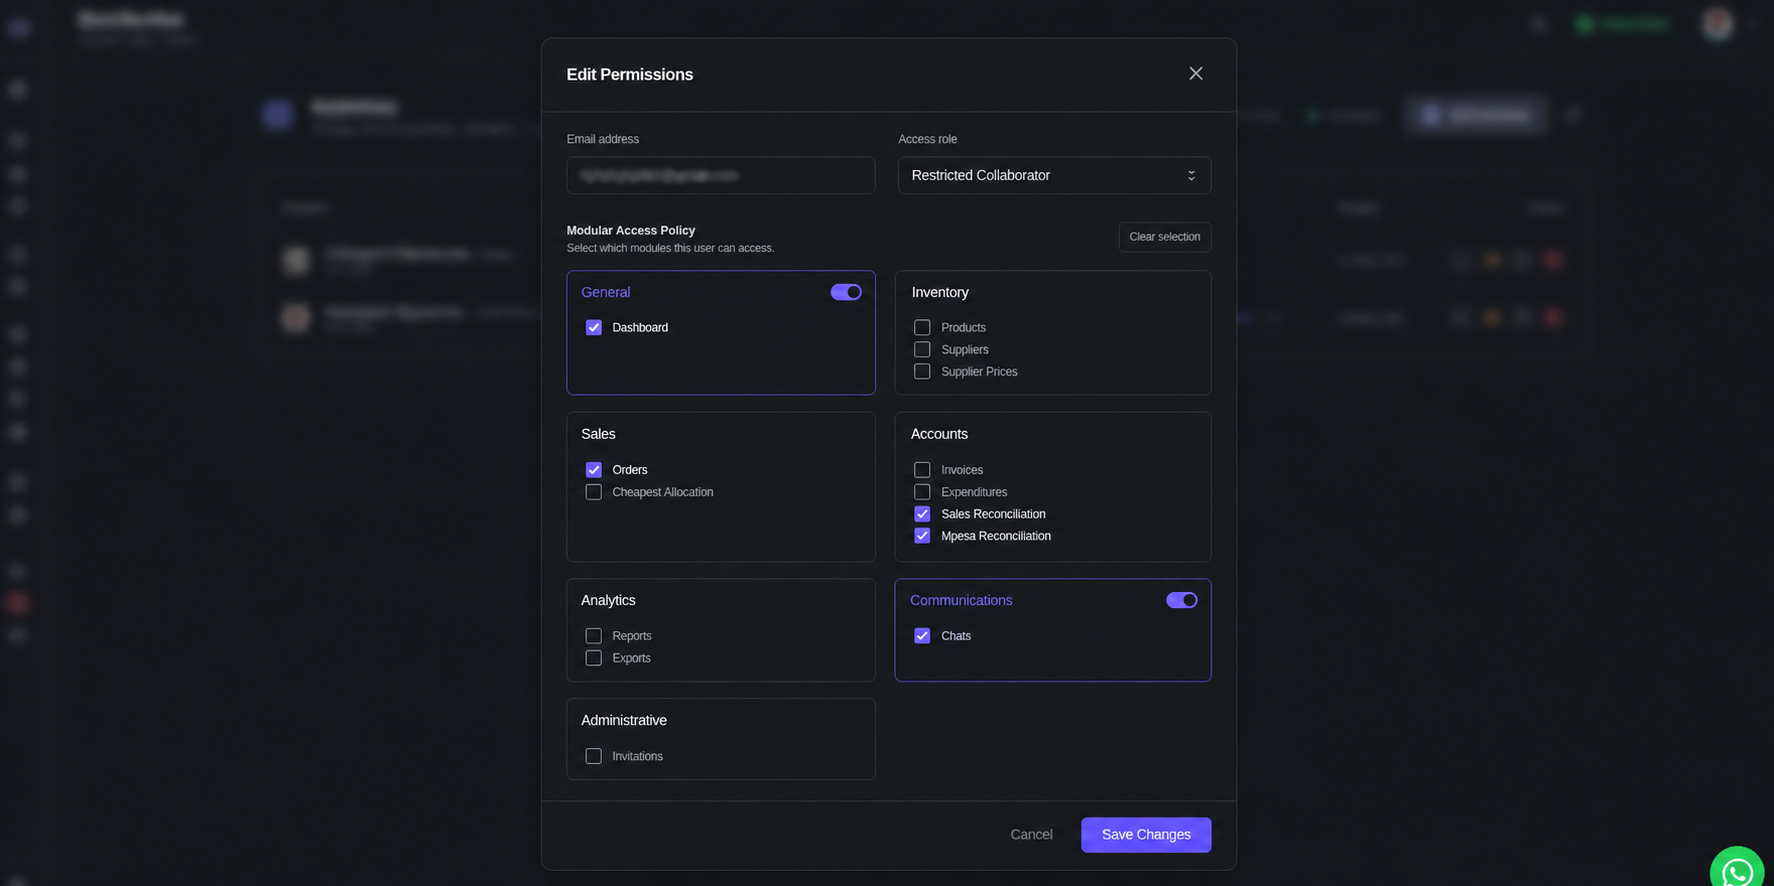Screen dimensions: 1774x886
Task: Toggle the General module switch
Action: [846, 292]
